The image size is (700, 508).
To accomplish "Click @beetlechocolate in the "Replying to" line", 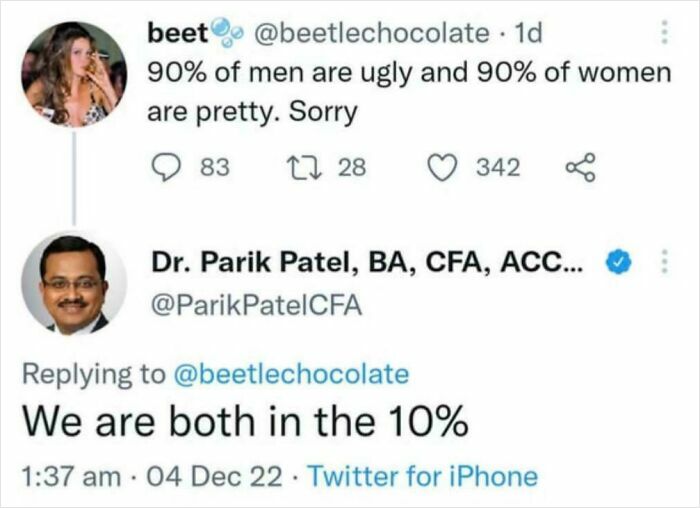I will 291,375.
